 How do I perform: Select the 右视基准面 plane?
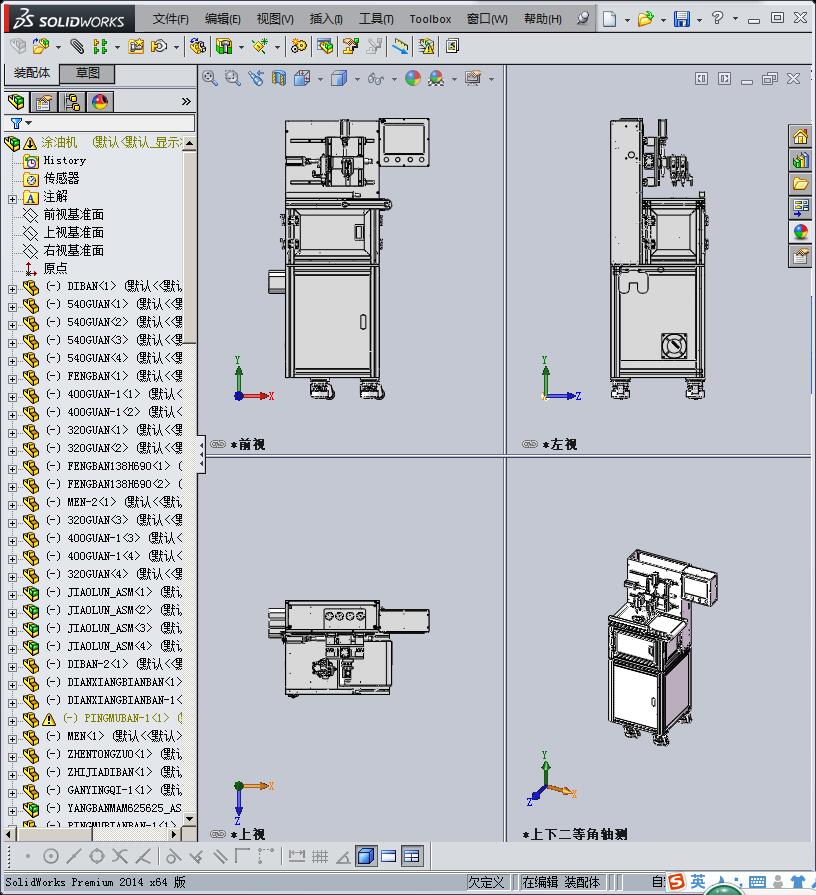74,251
